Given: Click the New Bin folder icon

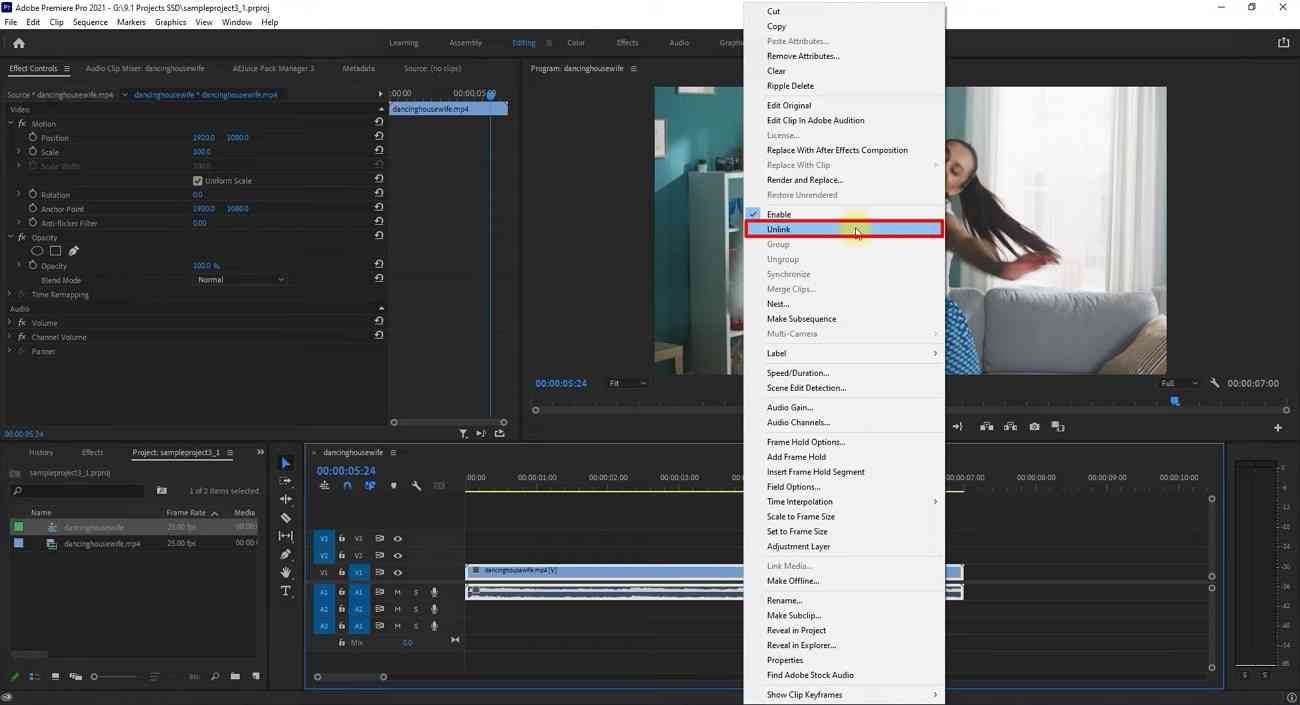Looking at the screenshot, I should 235,677.
